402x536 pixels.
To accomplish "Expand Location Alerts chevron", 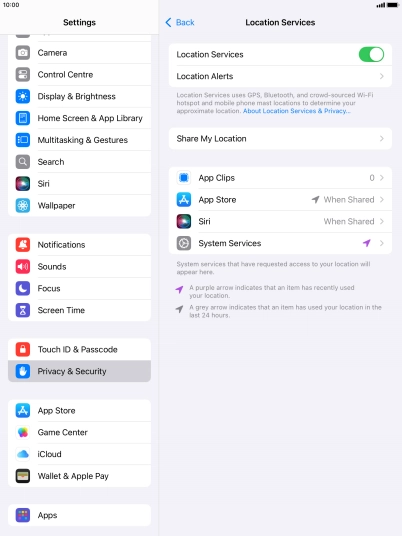I will pyautogui.click(x=381, y=76).
